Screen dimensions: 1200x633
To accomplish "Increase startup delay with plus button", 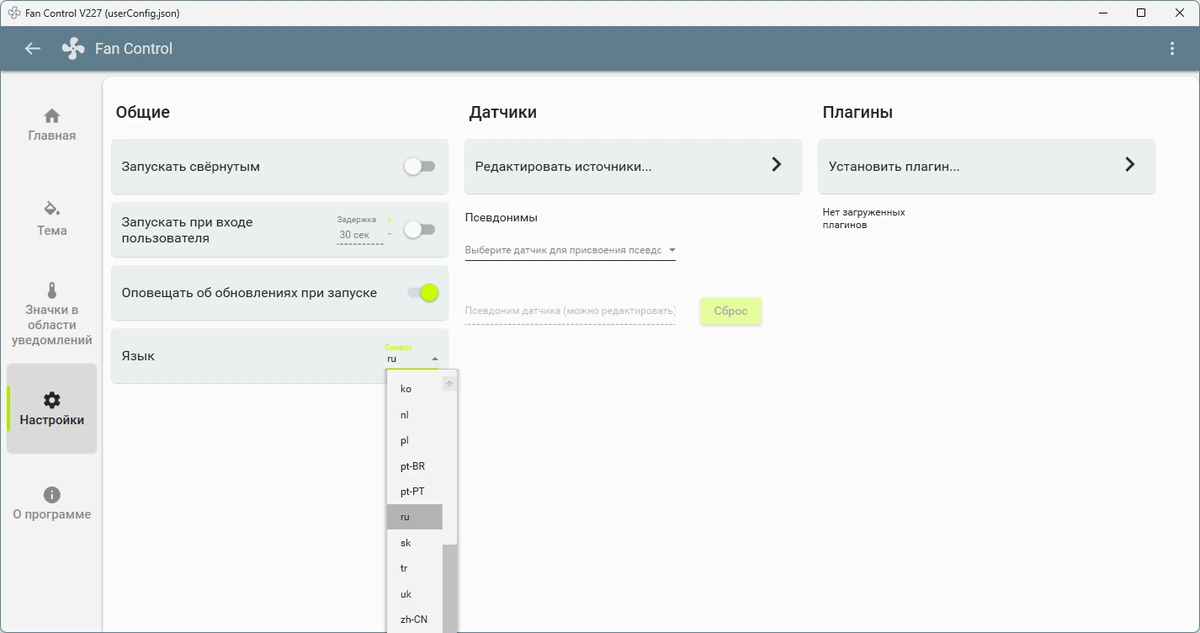I will click(x=389, y=220).
